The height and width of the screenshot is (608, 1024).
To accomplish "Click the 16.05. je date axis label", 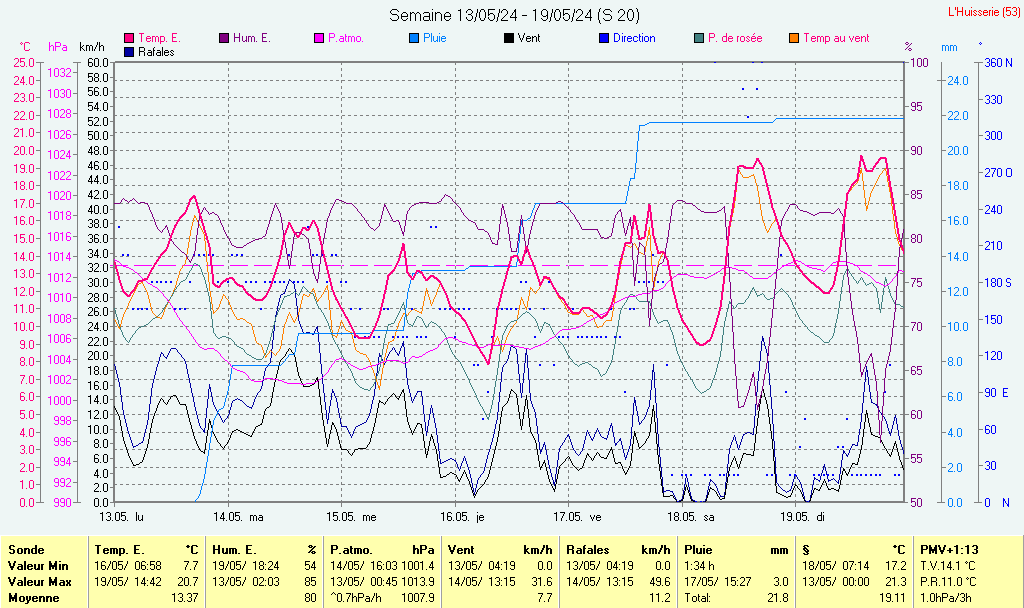I will pos(462,517).
